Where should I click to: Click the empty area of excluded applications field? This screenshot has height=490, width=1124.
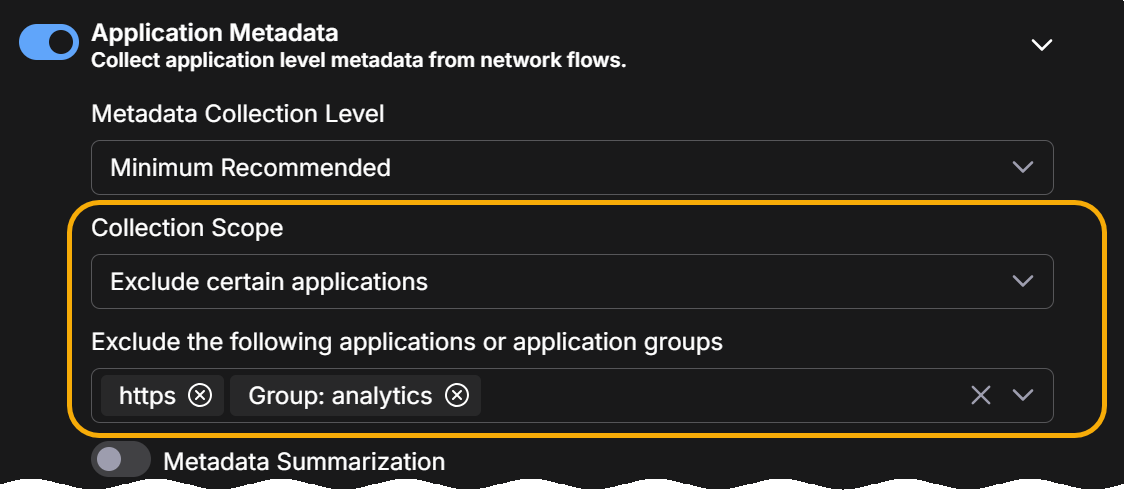click(720, 396)
